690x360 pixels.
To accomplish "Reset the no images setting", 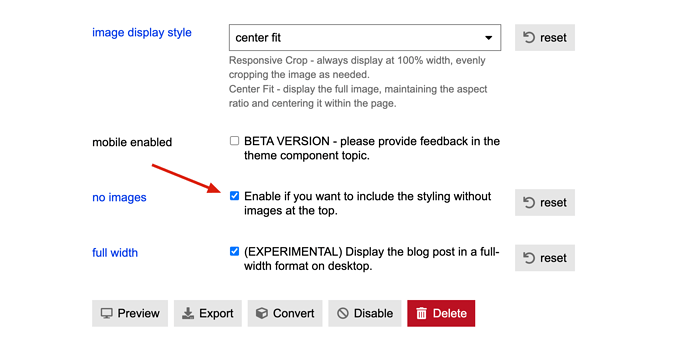I will click(x=545, y=202).
